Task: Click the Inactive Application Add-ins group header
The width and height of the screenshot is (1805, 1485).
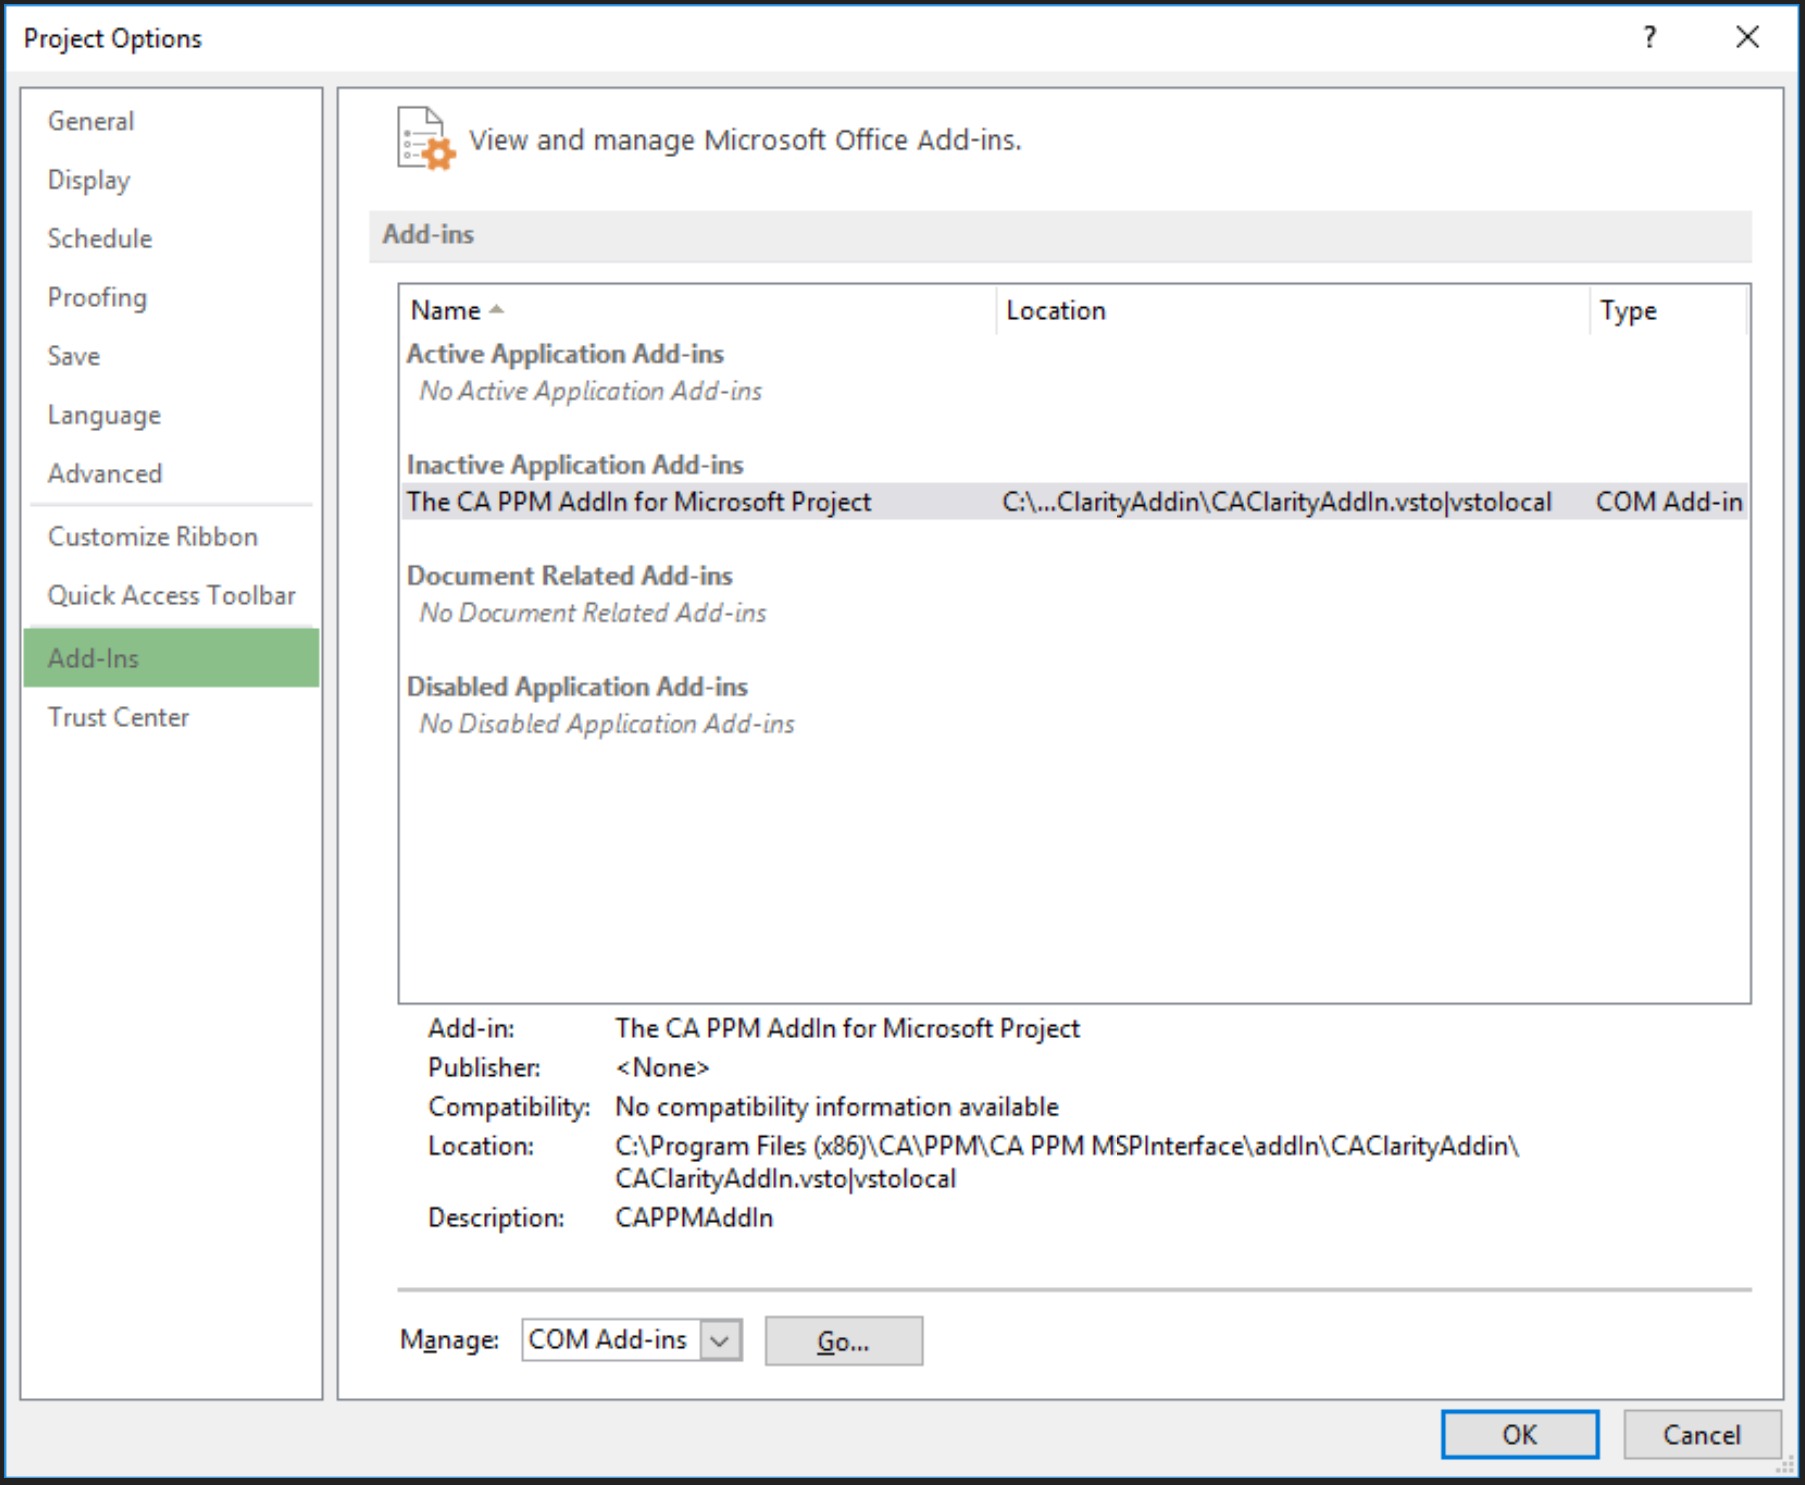Action: [575, 465]
